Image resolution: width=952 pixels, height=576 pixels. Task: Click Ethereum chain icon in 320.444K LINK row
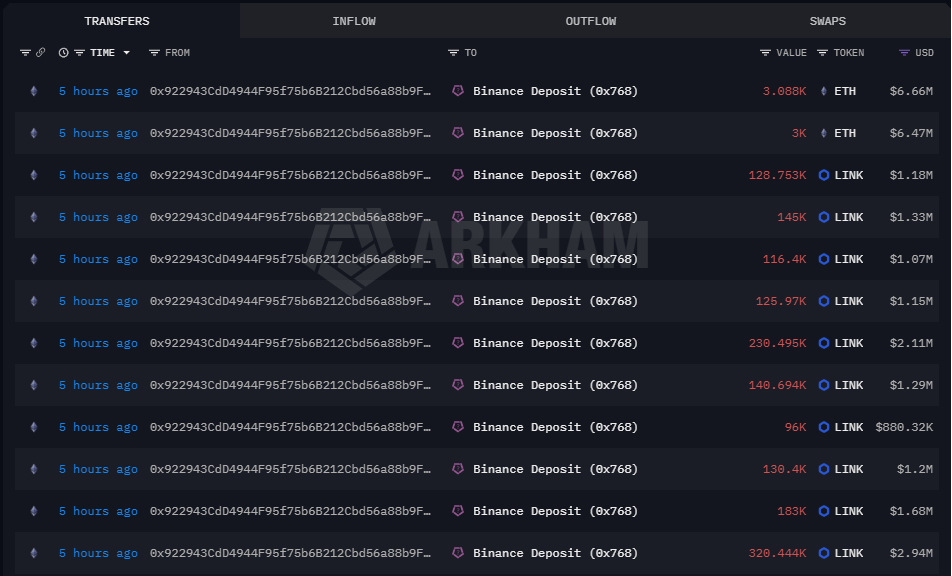(34, 553)
